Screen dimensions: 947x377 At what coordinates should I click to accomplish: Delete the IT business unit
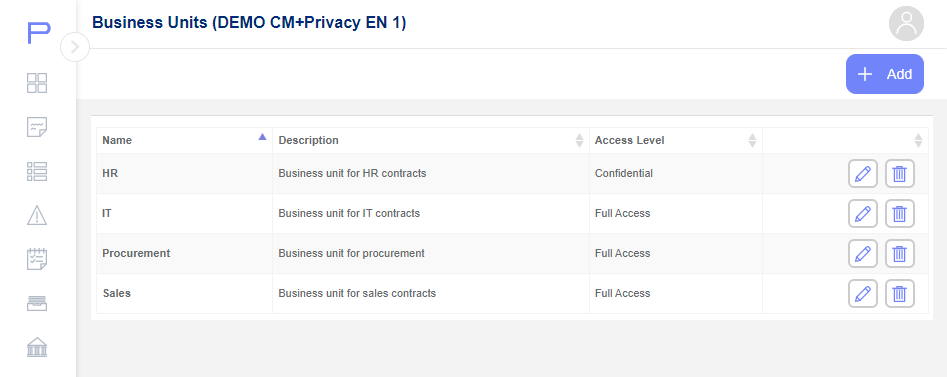[899, 213]
